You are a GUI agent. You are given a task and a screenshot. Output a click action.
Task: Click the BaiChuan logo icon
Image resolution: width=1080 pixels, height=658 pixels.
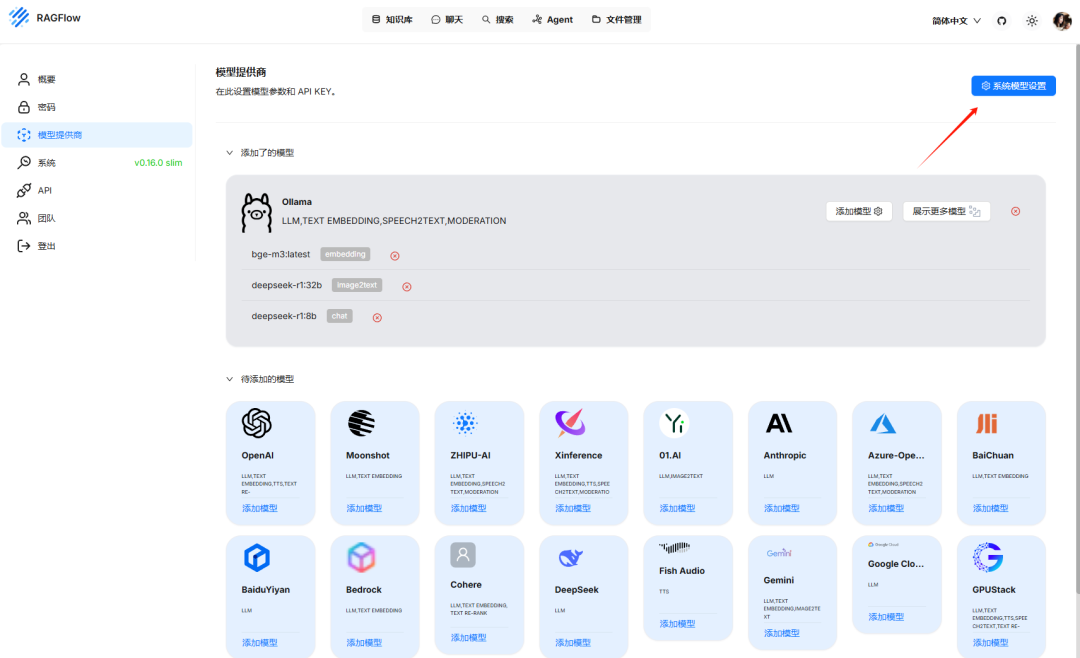coord(987,423)
